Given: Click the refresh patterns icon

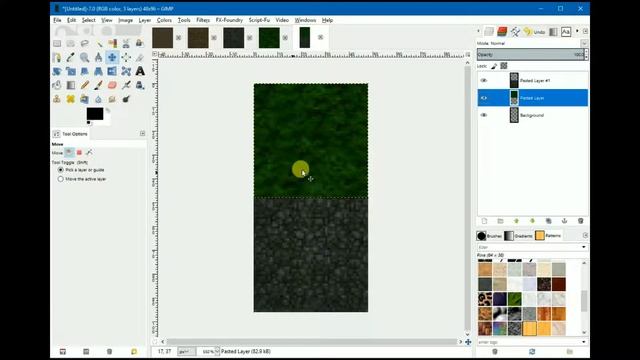Looking at the screenshot, I should tap(532, 351).
